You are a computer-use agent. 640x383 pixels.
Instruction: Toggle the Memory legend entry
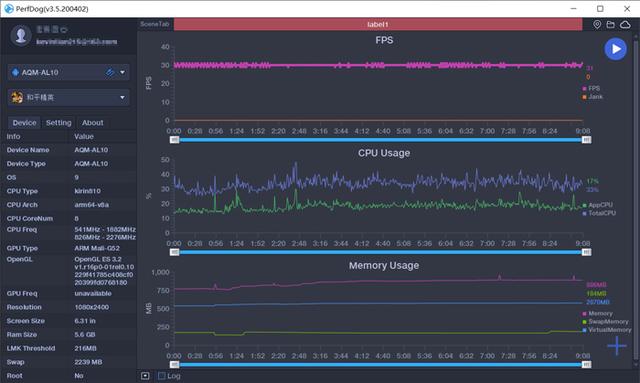pos(598,314)
